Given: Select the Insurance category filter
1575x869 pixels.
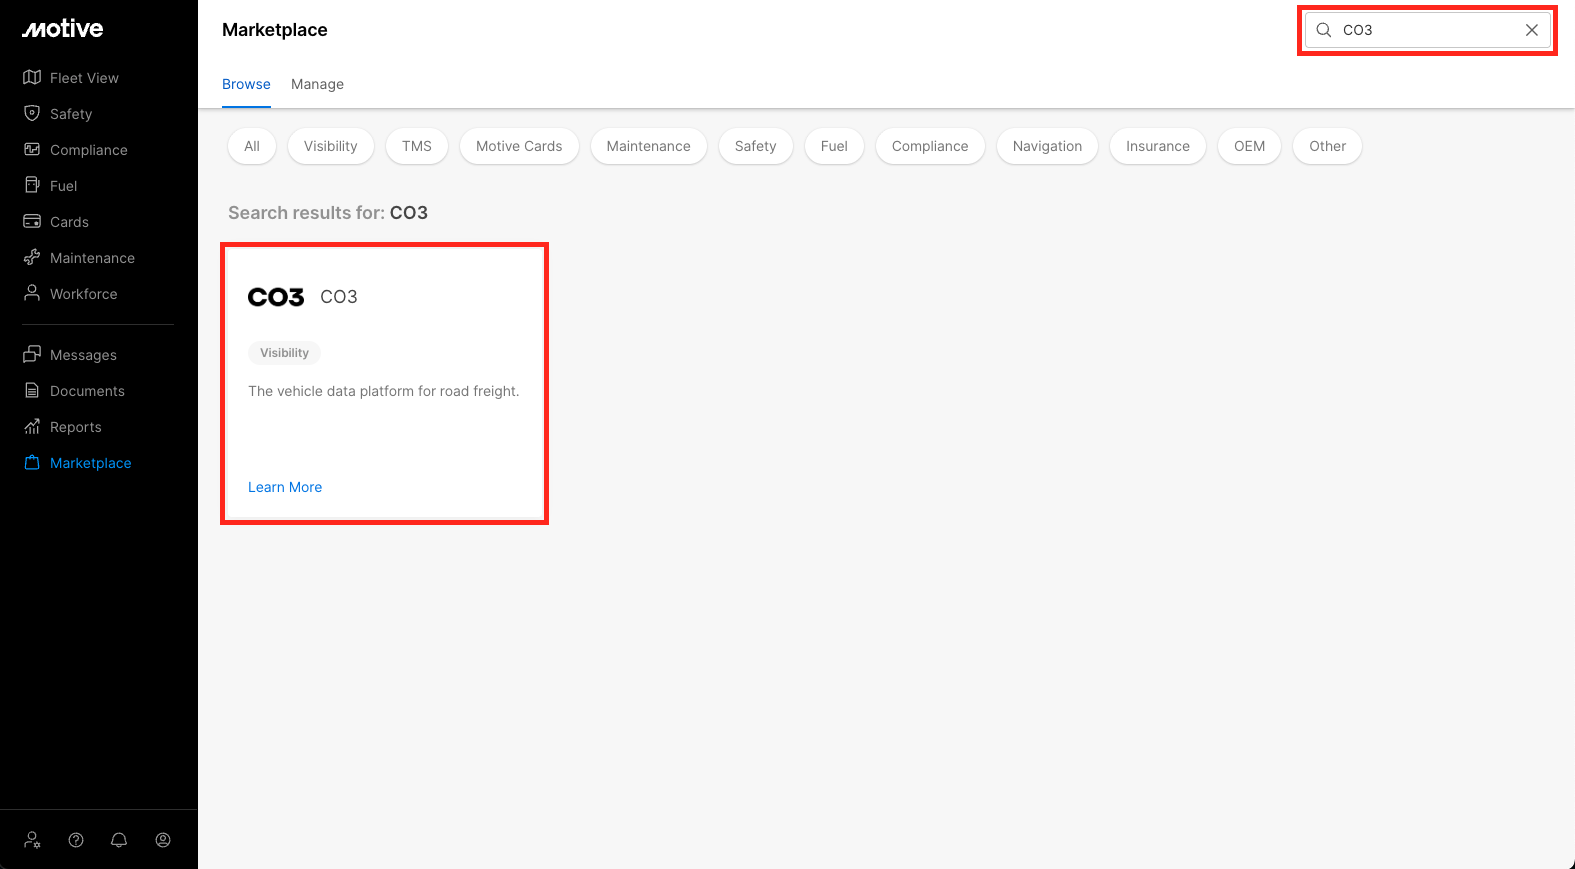Looking at the screenshot, I should click(1157, 146).
